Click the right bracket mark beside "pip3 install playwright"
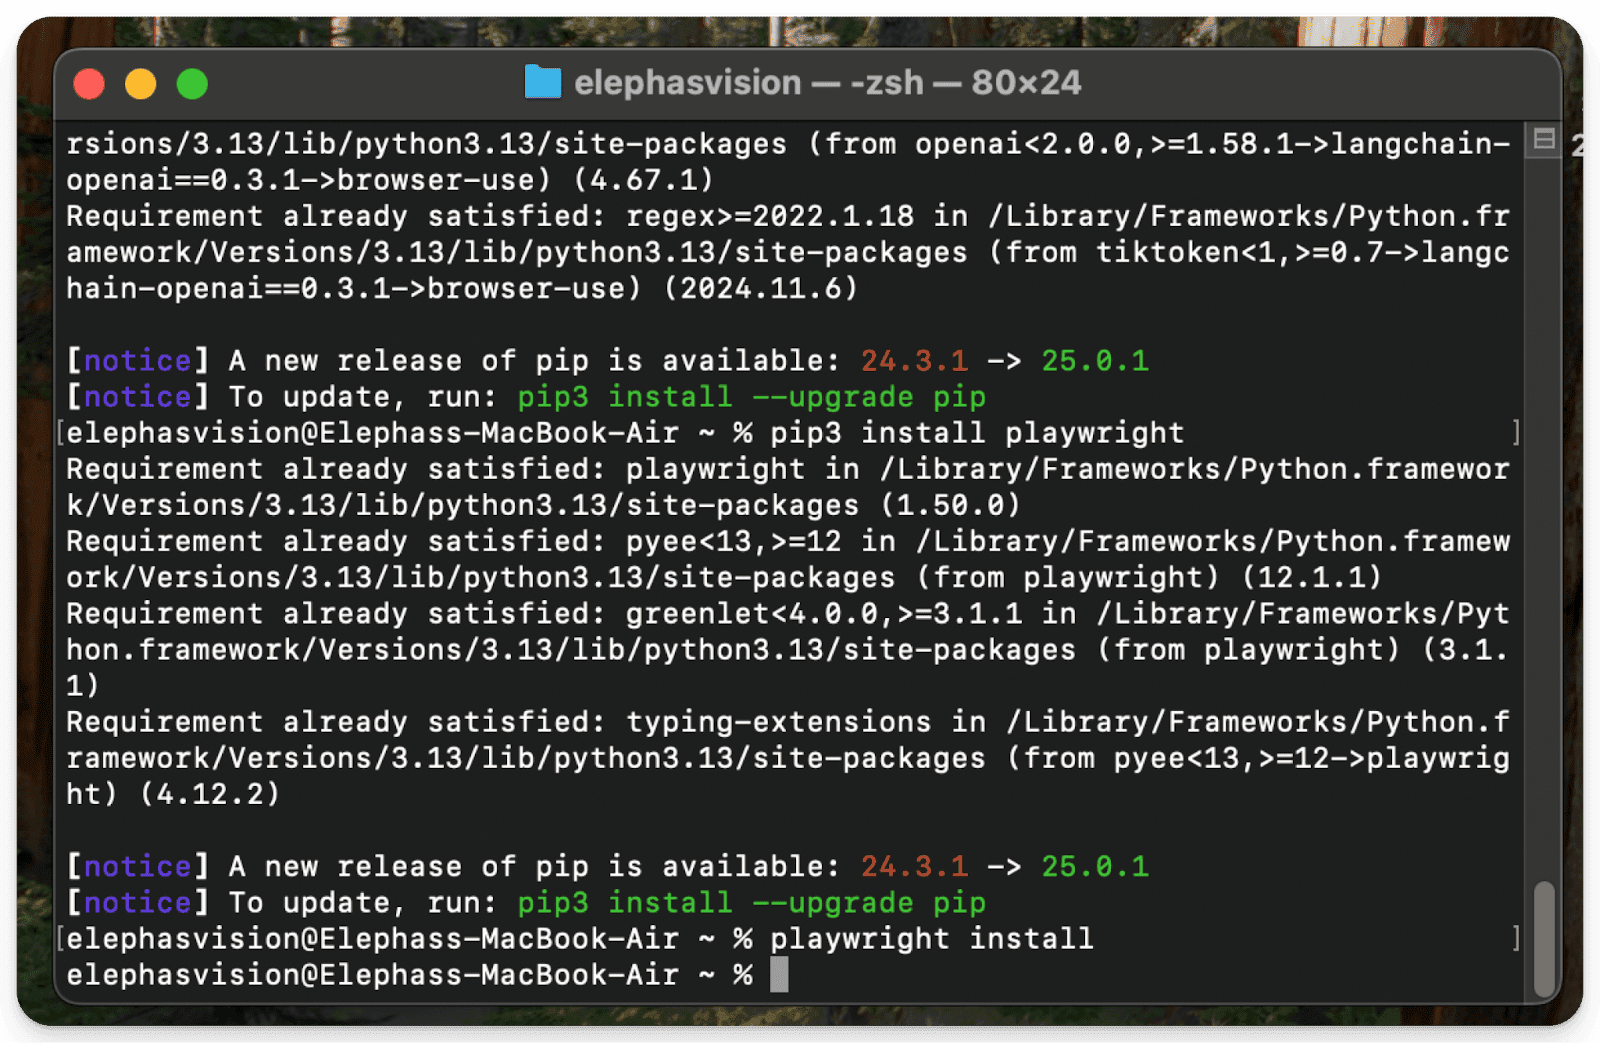Viewport: 1600px width, 1043px height. [1516, 433]
